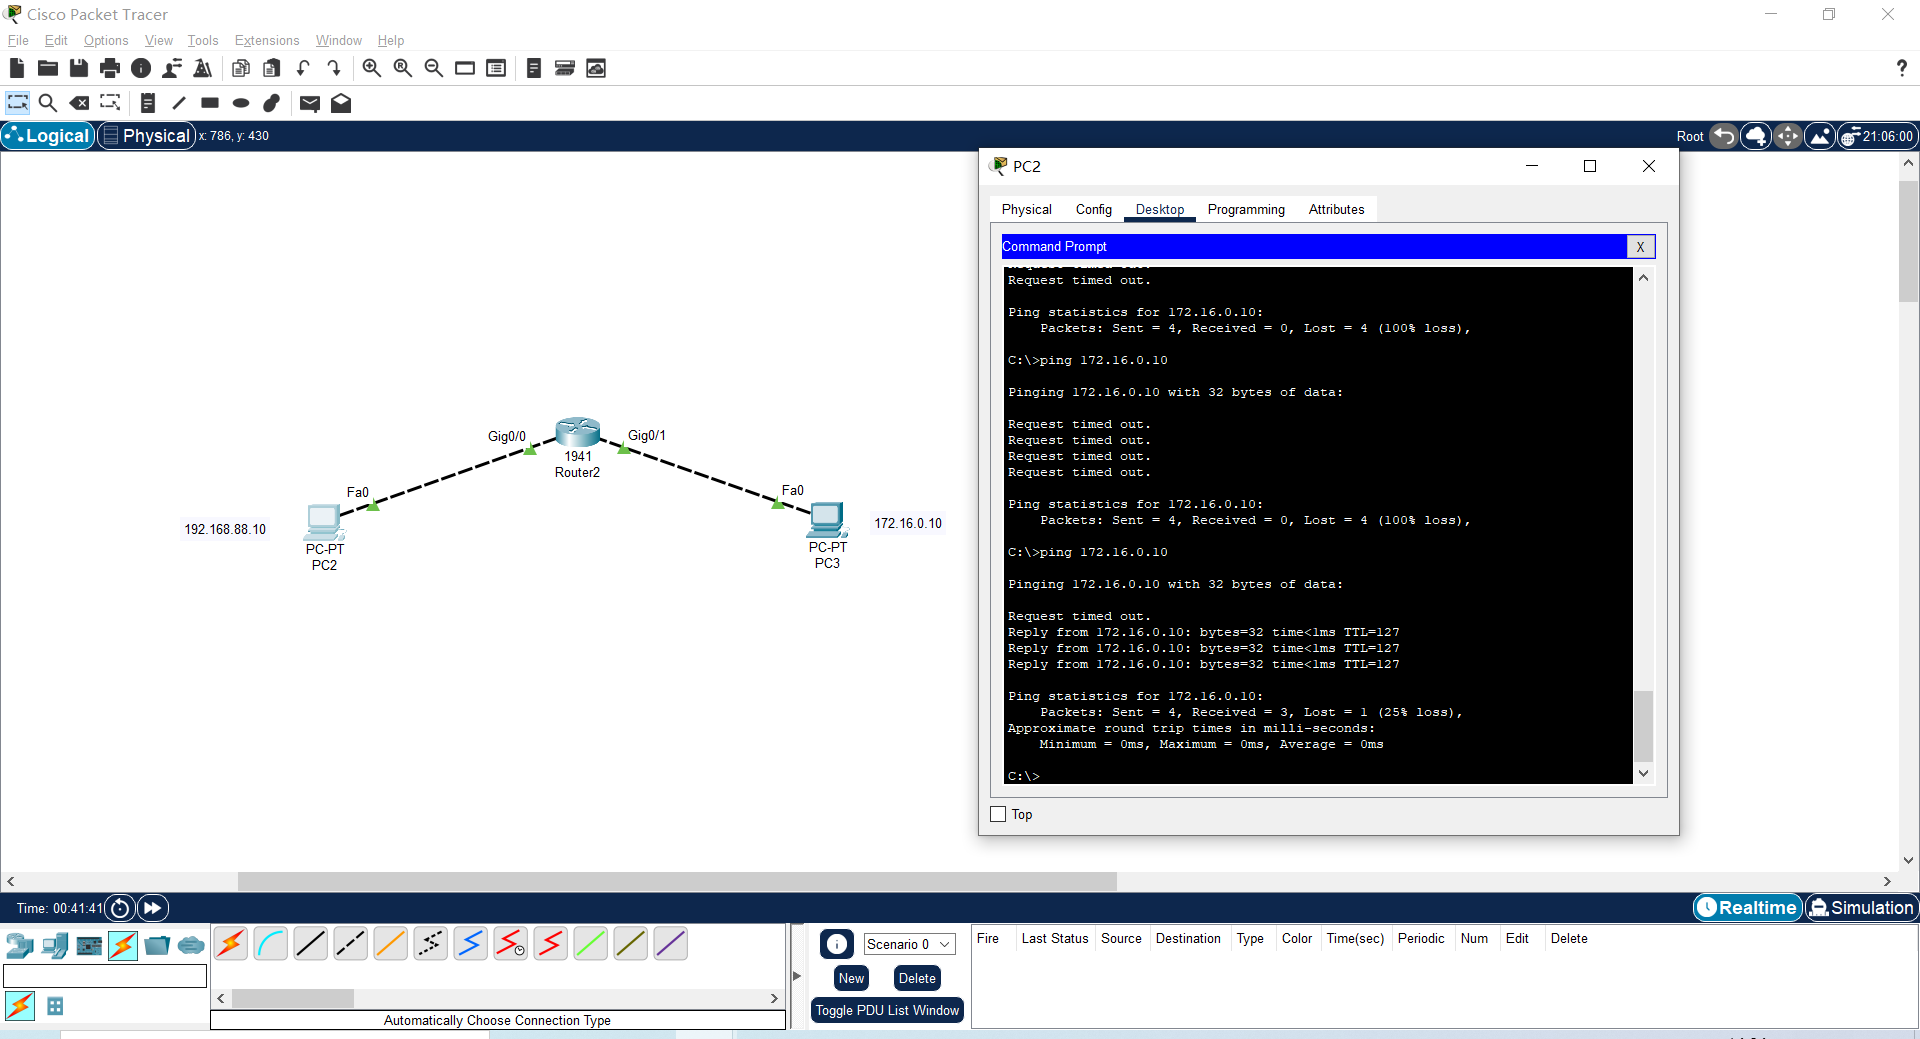The height and width of the screenshot is (1039, 1920).
Task: Expand the PDU list panel arrow
Action: [797, 975]
